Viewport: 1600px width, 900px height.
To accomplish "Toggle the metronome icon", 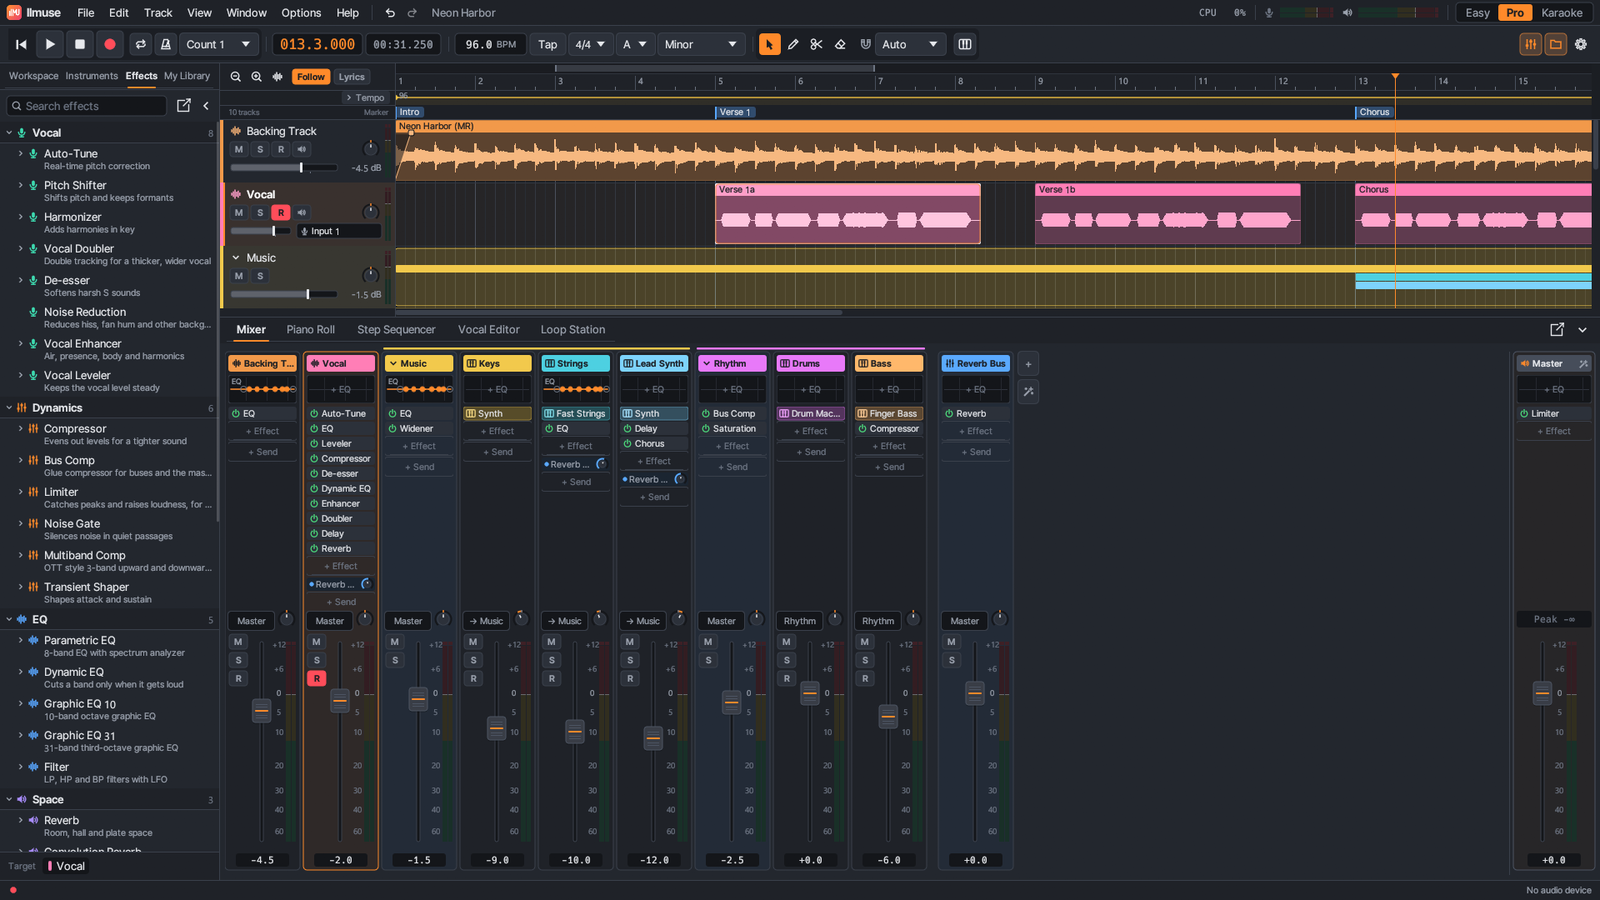I will click(x=166, y=44).
